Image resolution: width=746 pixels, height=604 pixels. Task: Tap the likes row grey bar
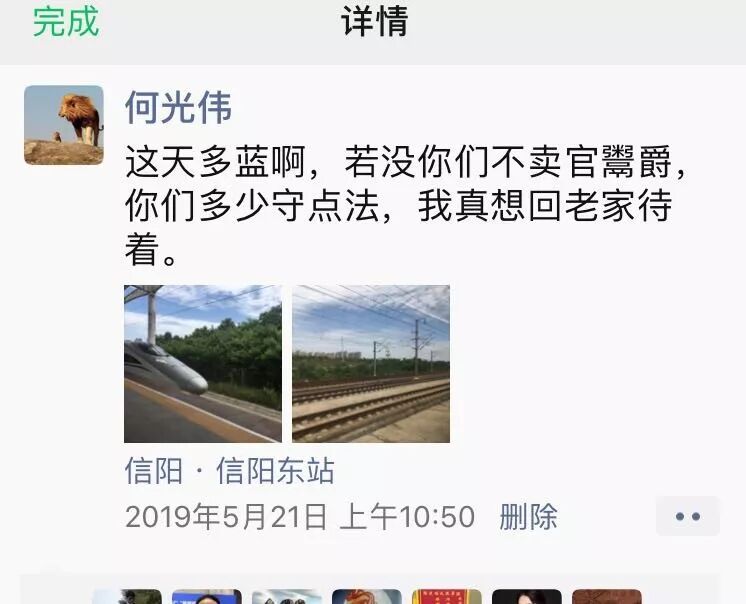[370, 590]
